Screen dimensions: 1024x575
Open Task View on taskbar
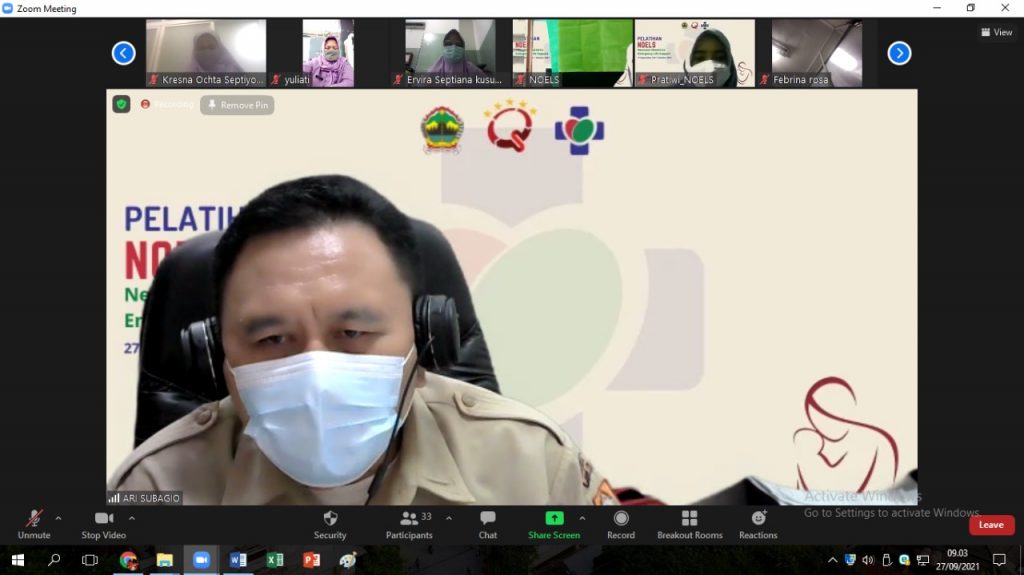pos(90,560)
